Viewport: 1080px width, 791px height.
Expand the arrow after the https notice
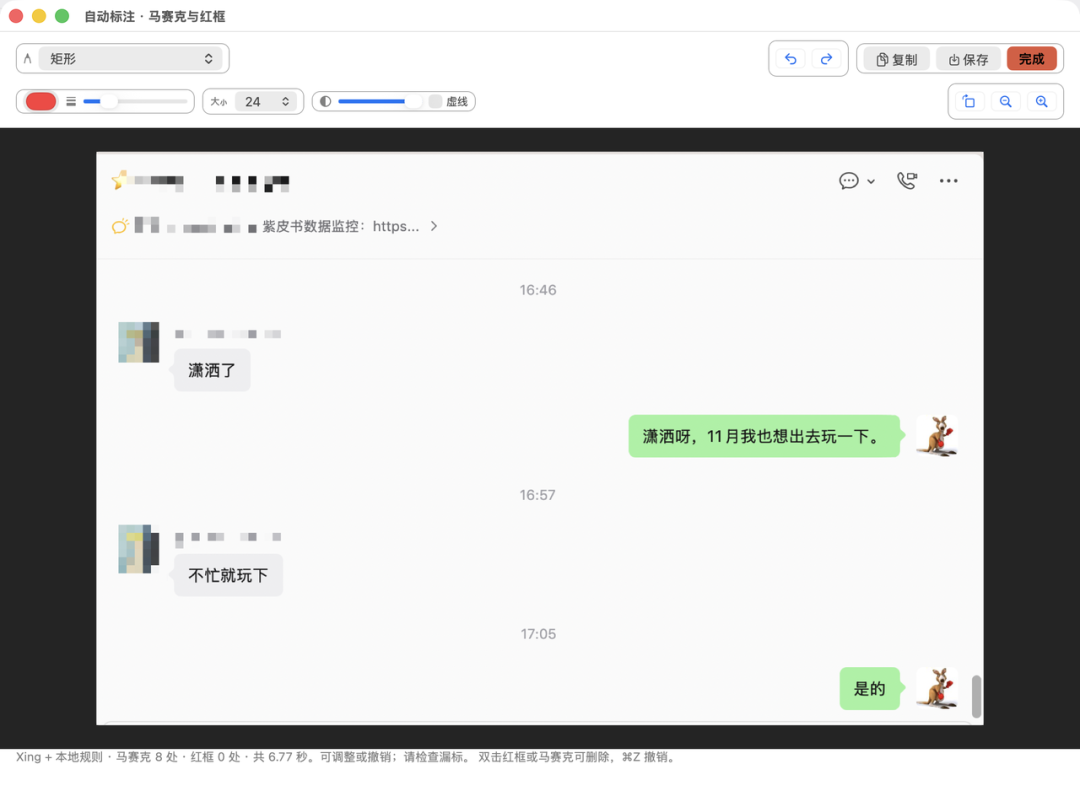click(433, 226)
